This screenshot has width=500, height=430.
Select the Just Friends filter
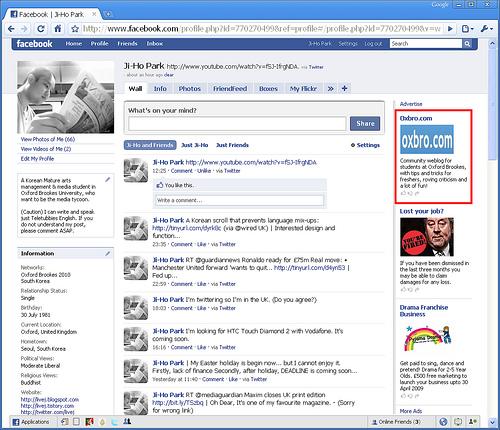click(x=232, y=145)
